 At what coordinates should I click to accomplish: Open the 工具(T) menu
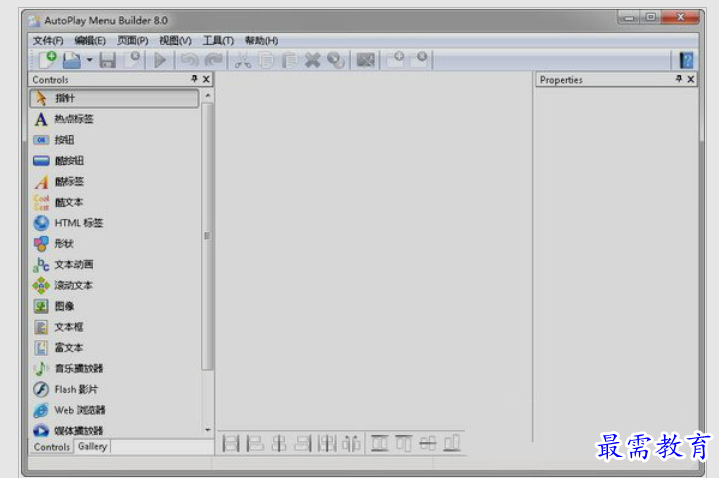[x=218, y=41]
